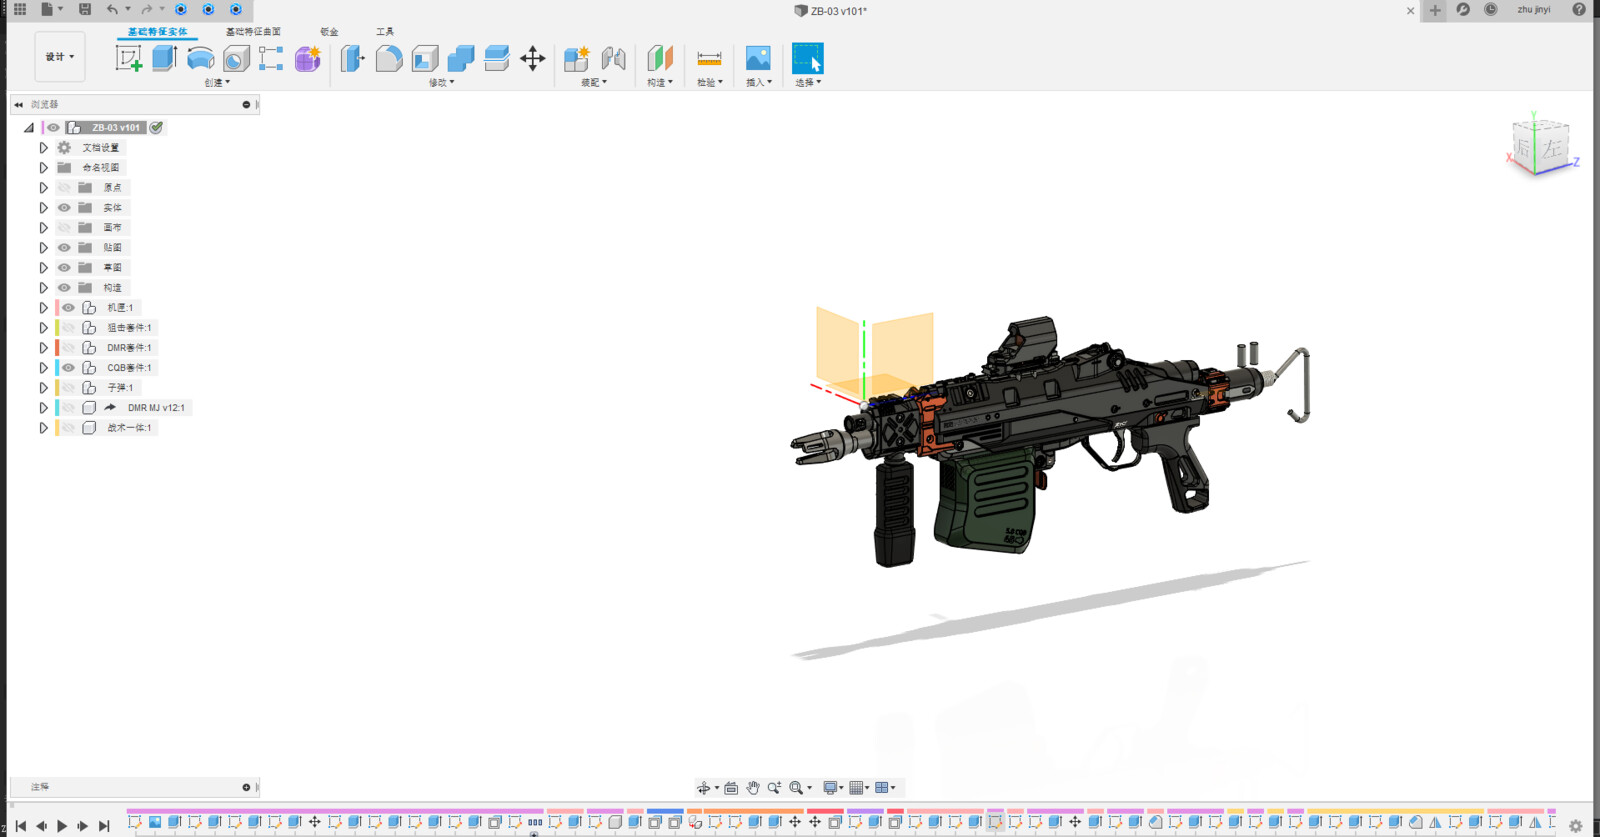The height and width of the screenshot is (837, 1600).
Task: Select the Combine tool
Action: pyautogui.click(x=461, y=58)
